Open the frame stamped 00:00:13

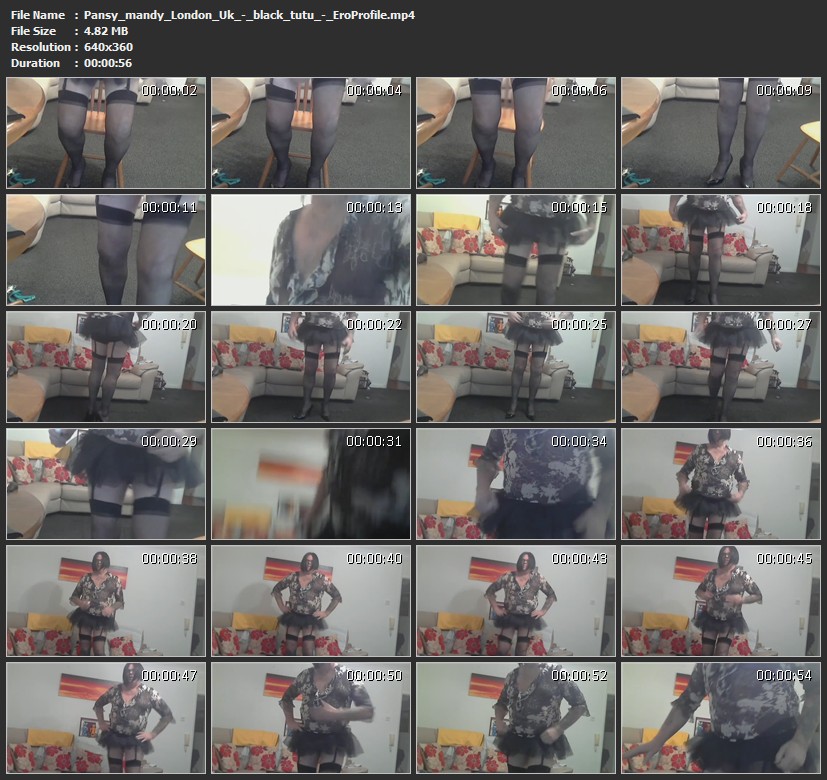pyautogui.click(x=311, y=250)
